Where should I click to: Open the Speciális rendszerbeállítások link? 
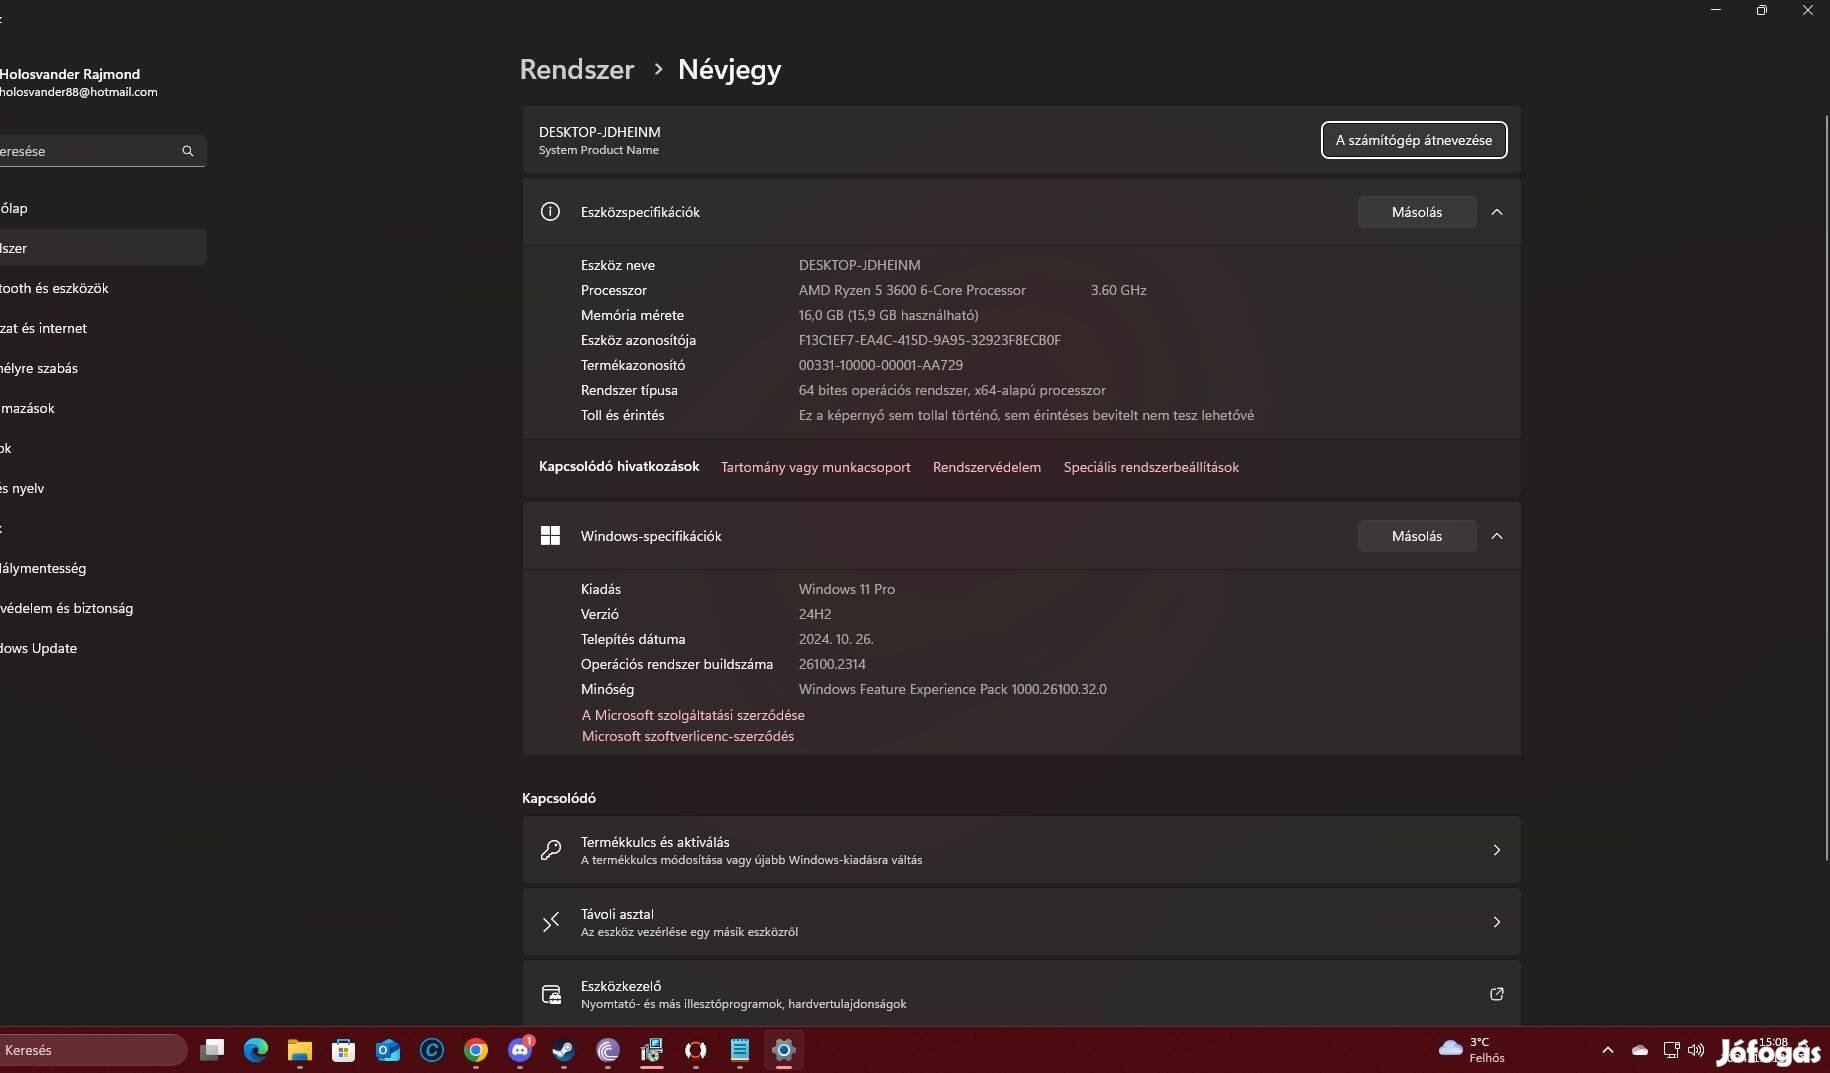tap(1151, 467)
